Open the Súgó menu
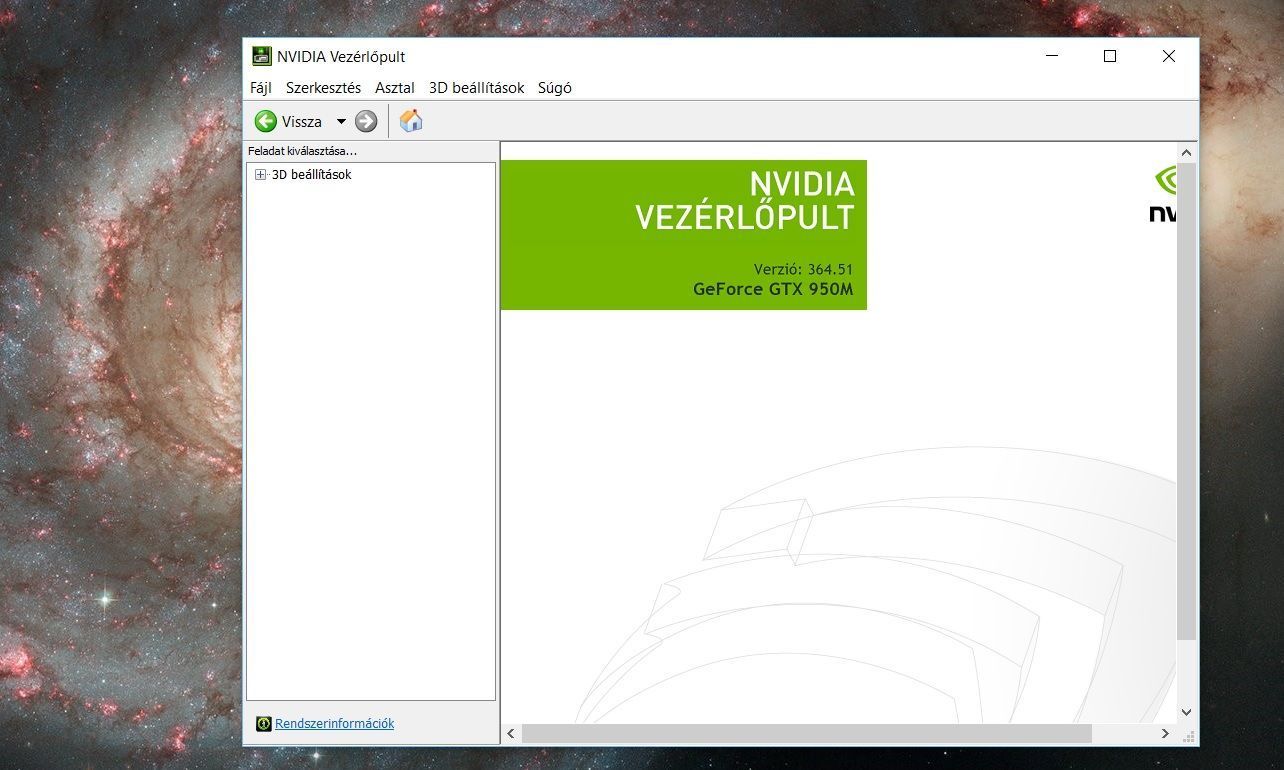 point(555,88)
